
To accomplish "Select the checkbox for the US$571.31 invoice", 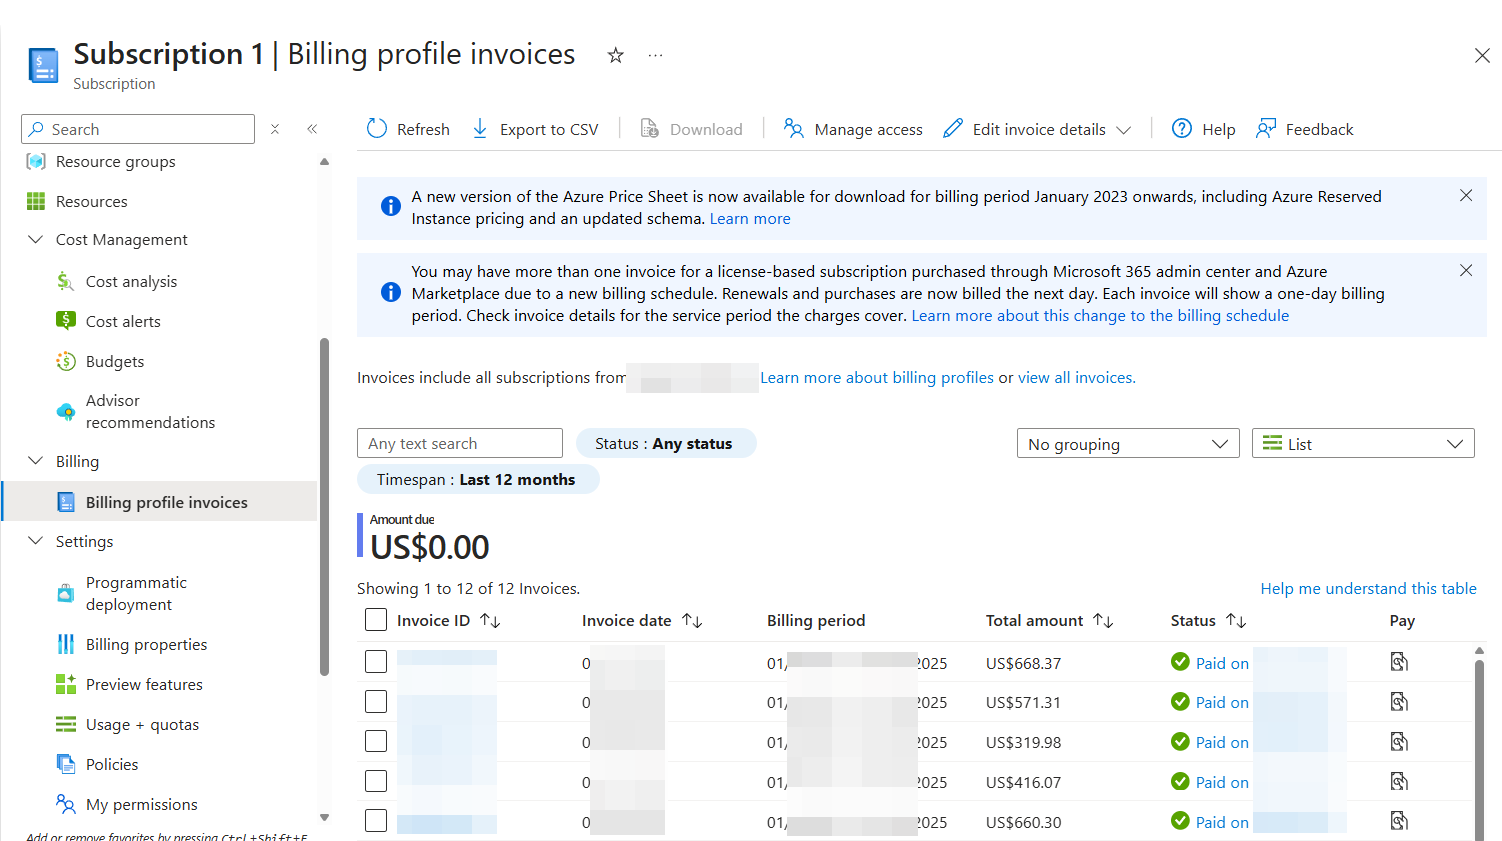I will click(x=376, y=702).
